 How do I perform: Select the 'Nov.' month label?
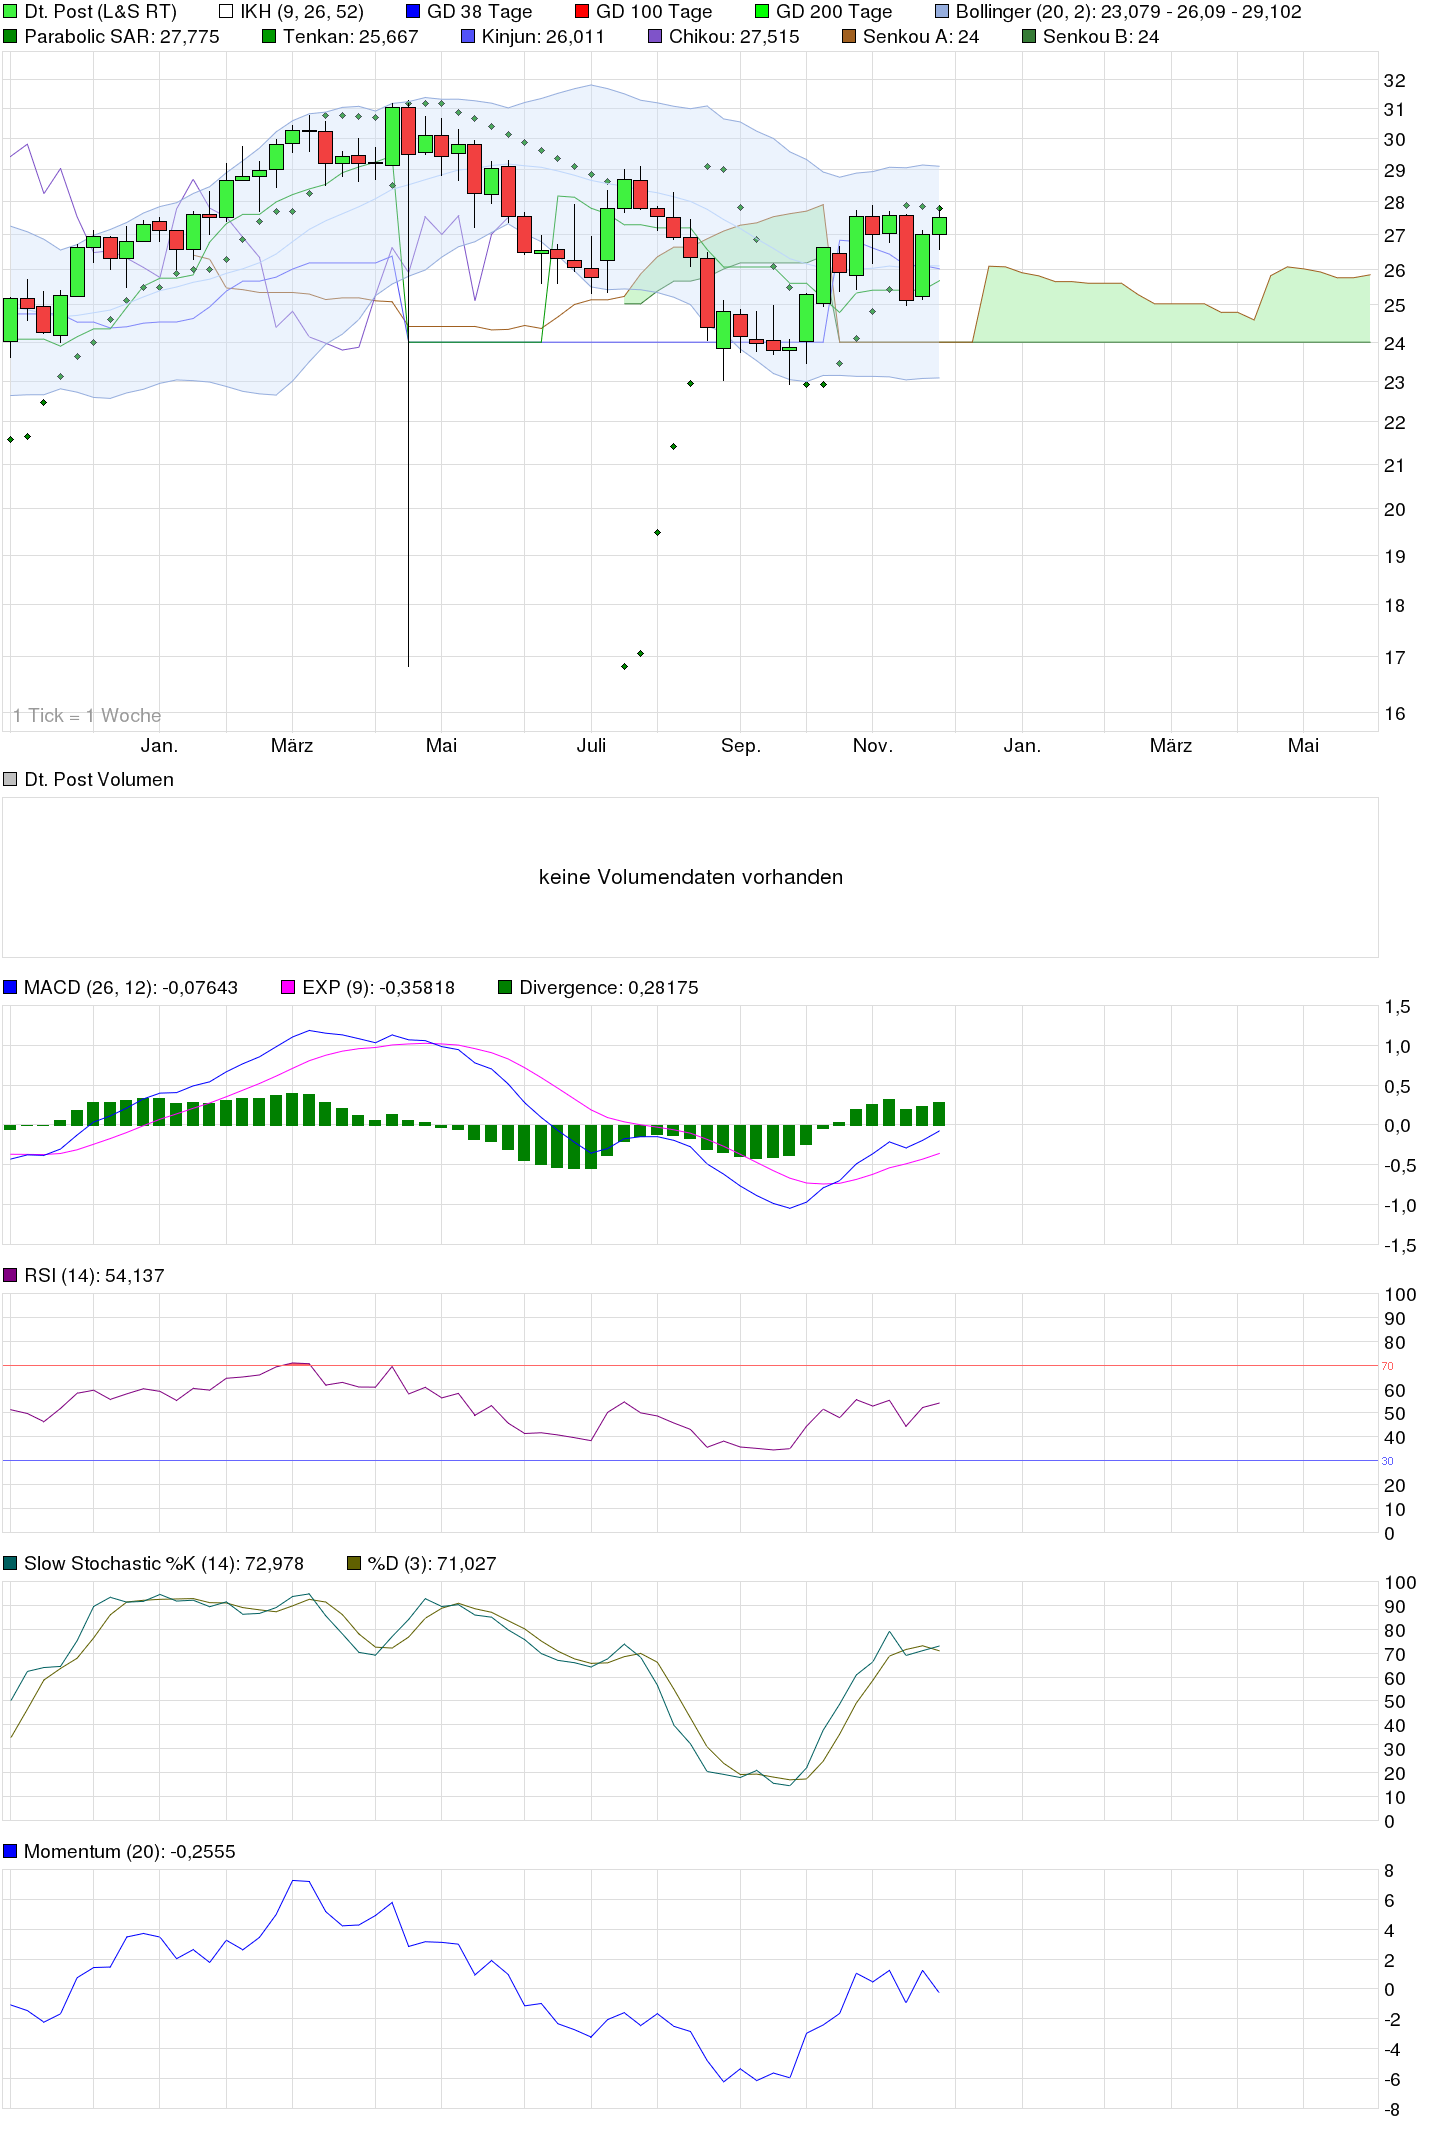(x=872, y=745)
